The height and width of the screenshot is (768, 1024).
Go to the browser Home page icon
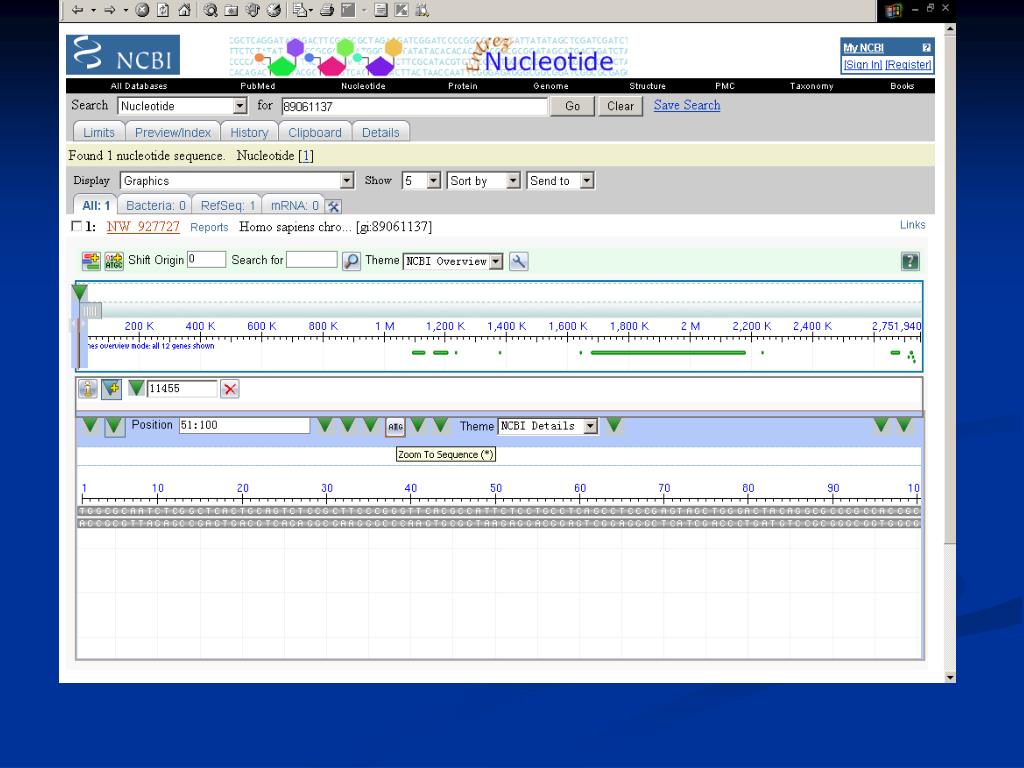coord(185,10)
